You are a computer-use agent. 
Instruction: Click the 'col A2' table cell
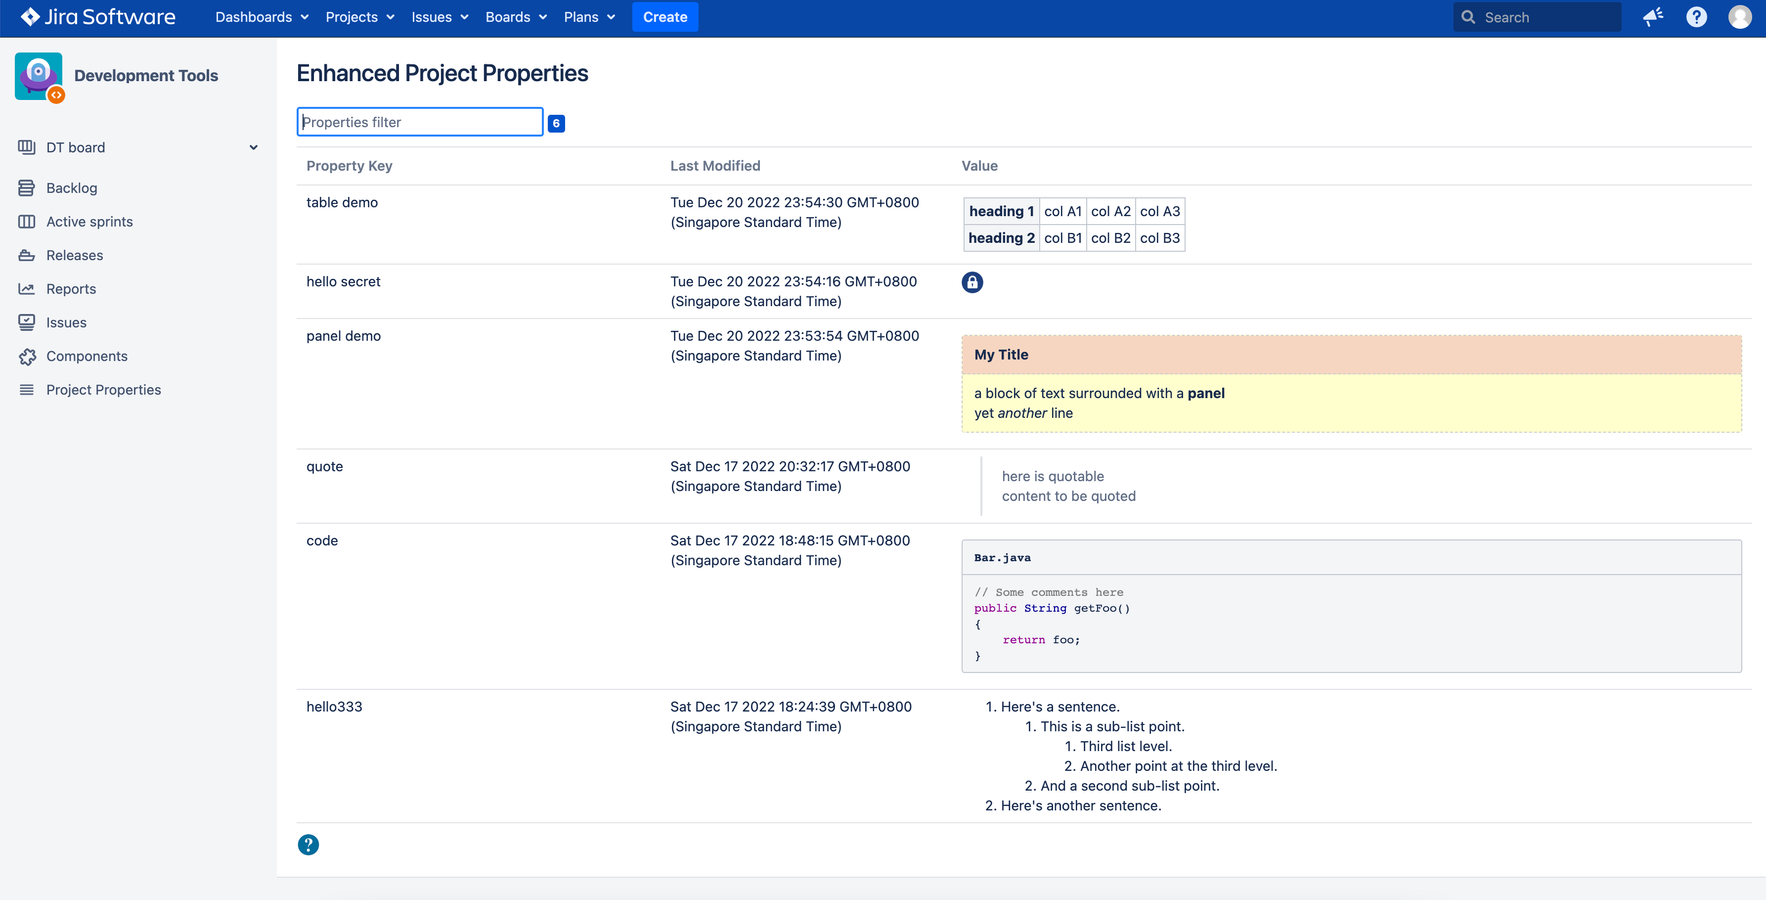[x=1111, y=211]
